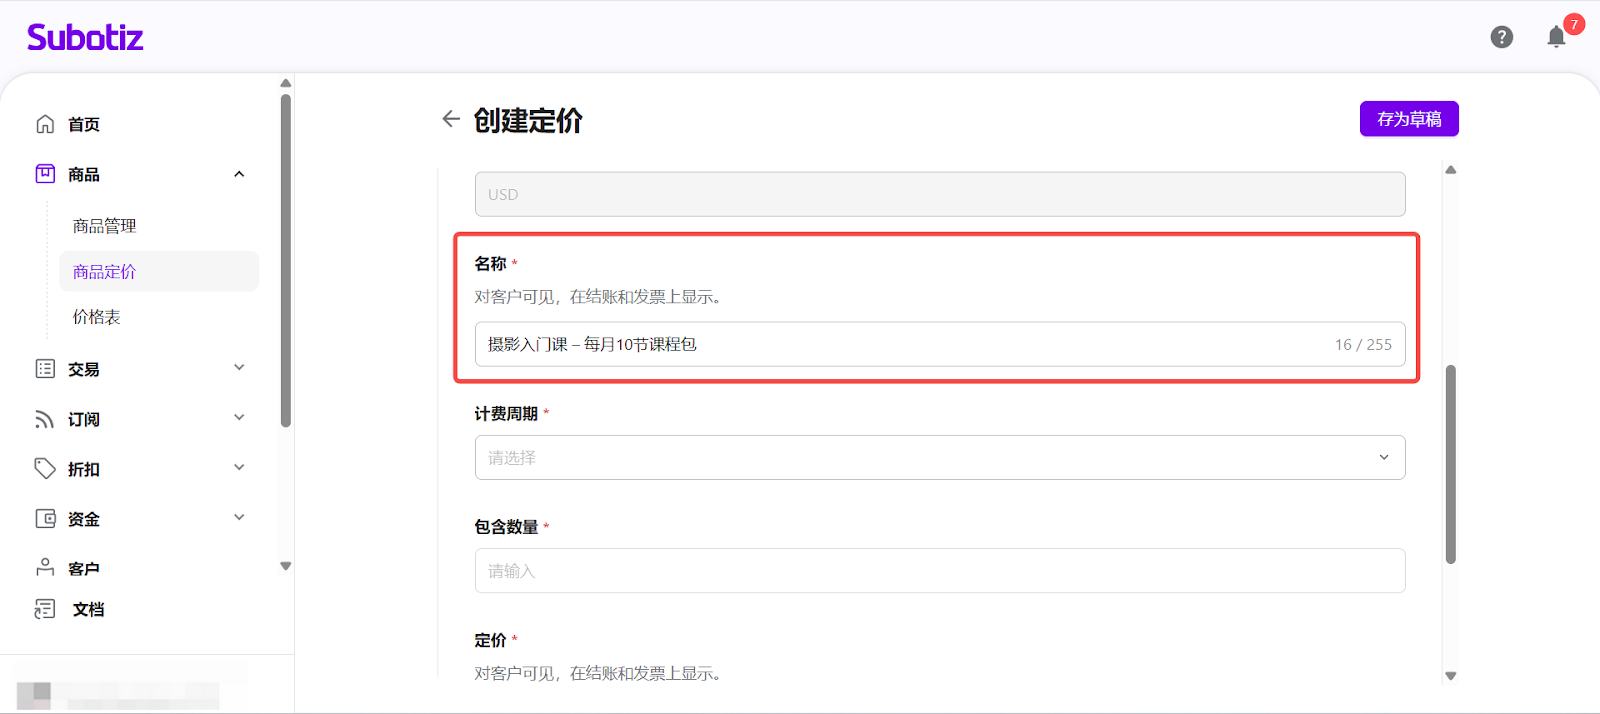
Task: Click the 存为草稿 button
Action: click(x=1408, y=119)
